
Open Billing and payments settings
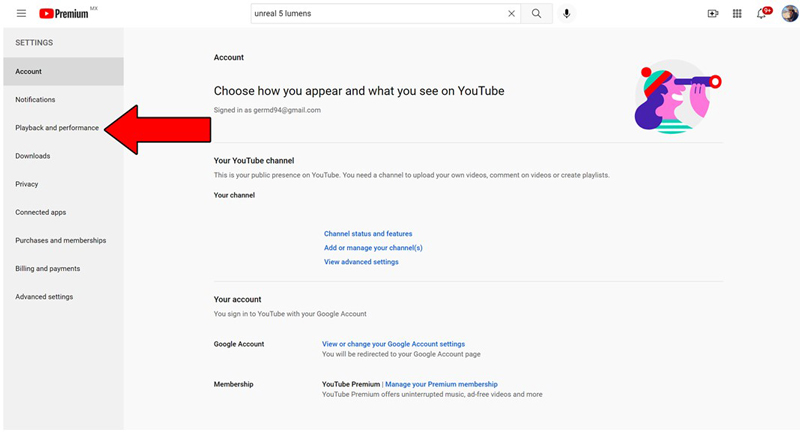coord(63,268)
